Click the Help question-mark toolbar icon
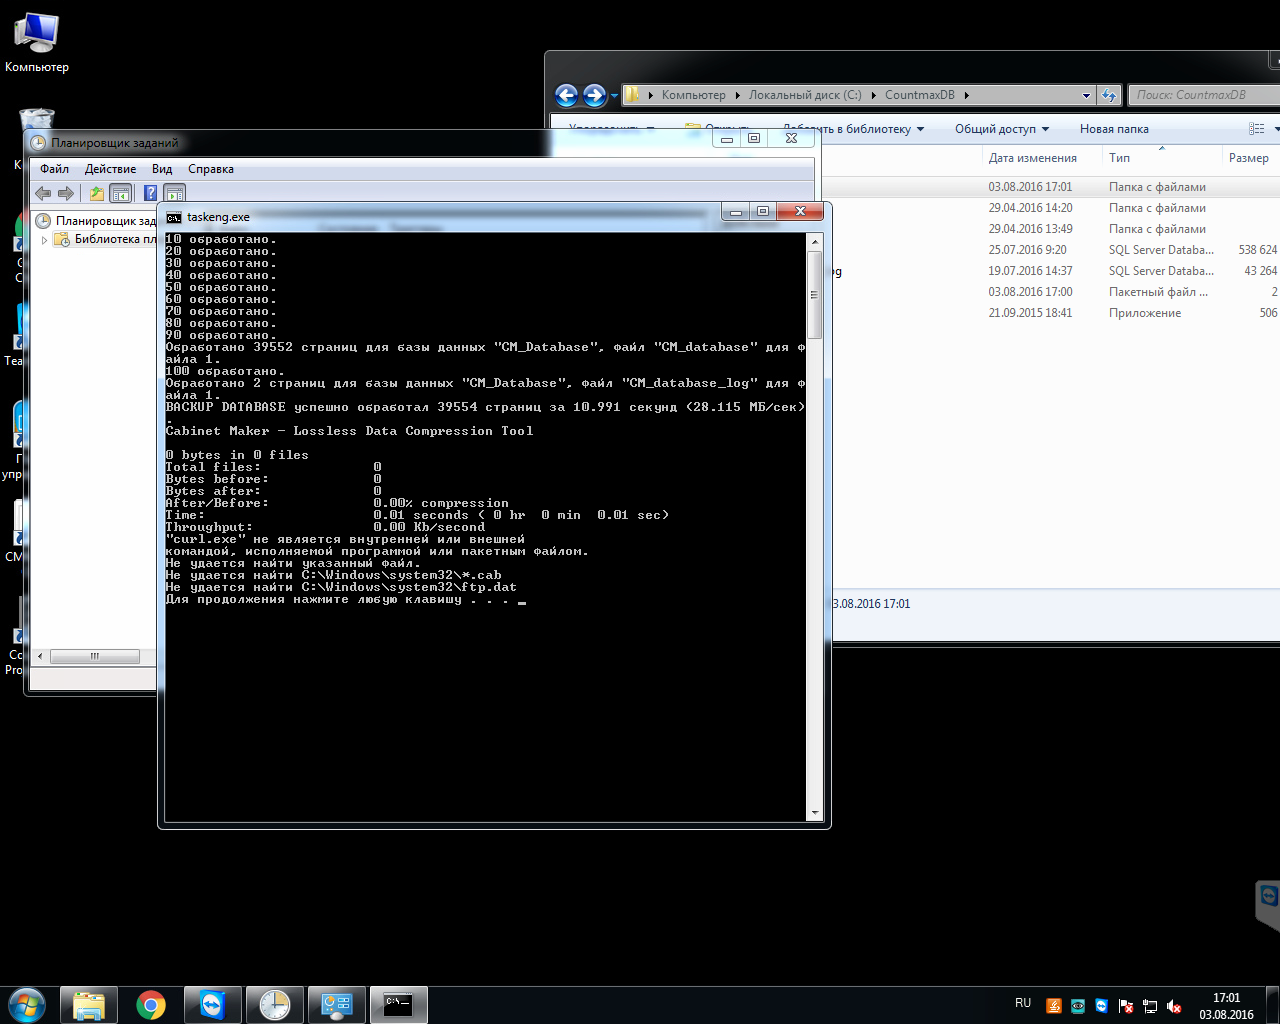 point(150,193)
